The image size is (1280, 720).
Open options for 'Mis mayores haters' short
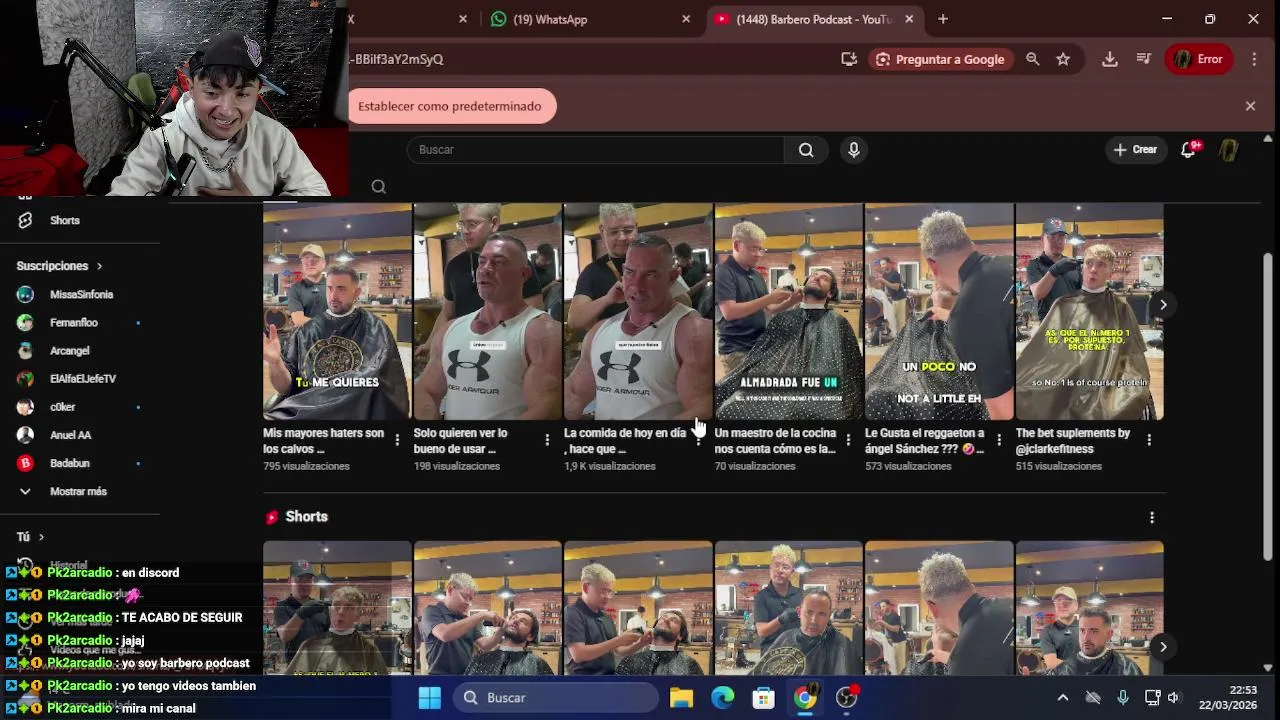tap(397, 440)
